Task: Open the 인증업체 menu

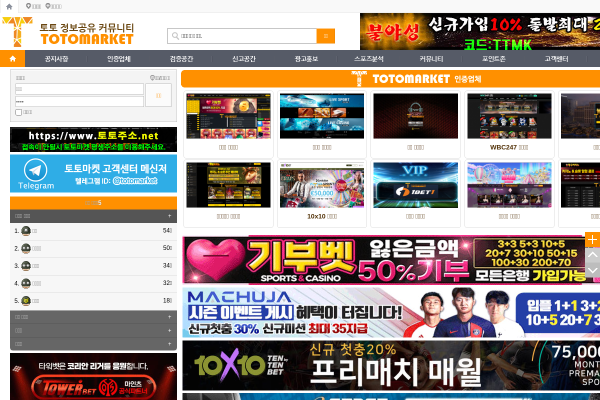Action: coord(119,59)
